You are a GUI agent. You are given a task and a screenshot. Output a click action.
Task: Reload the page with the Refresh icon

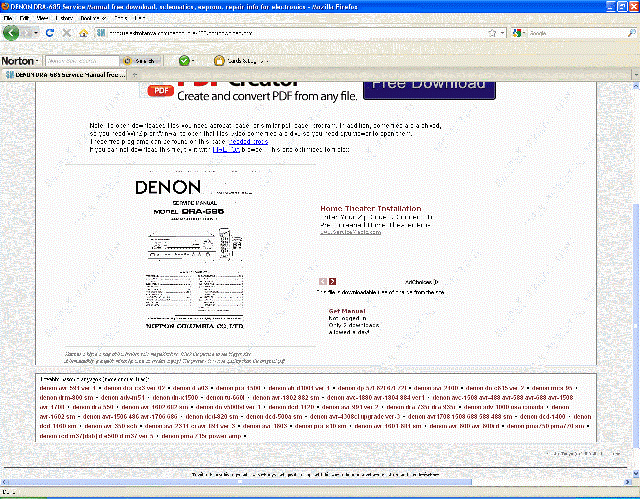click(50, 33)
